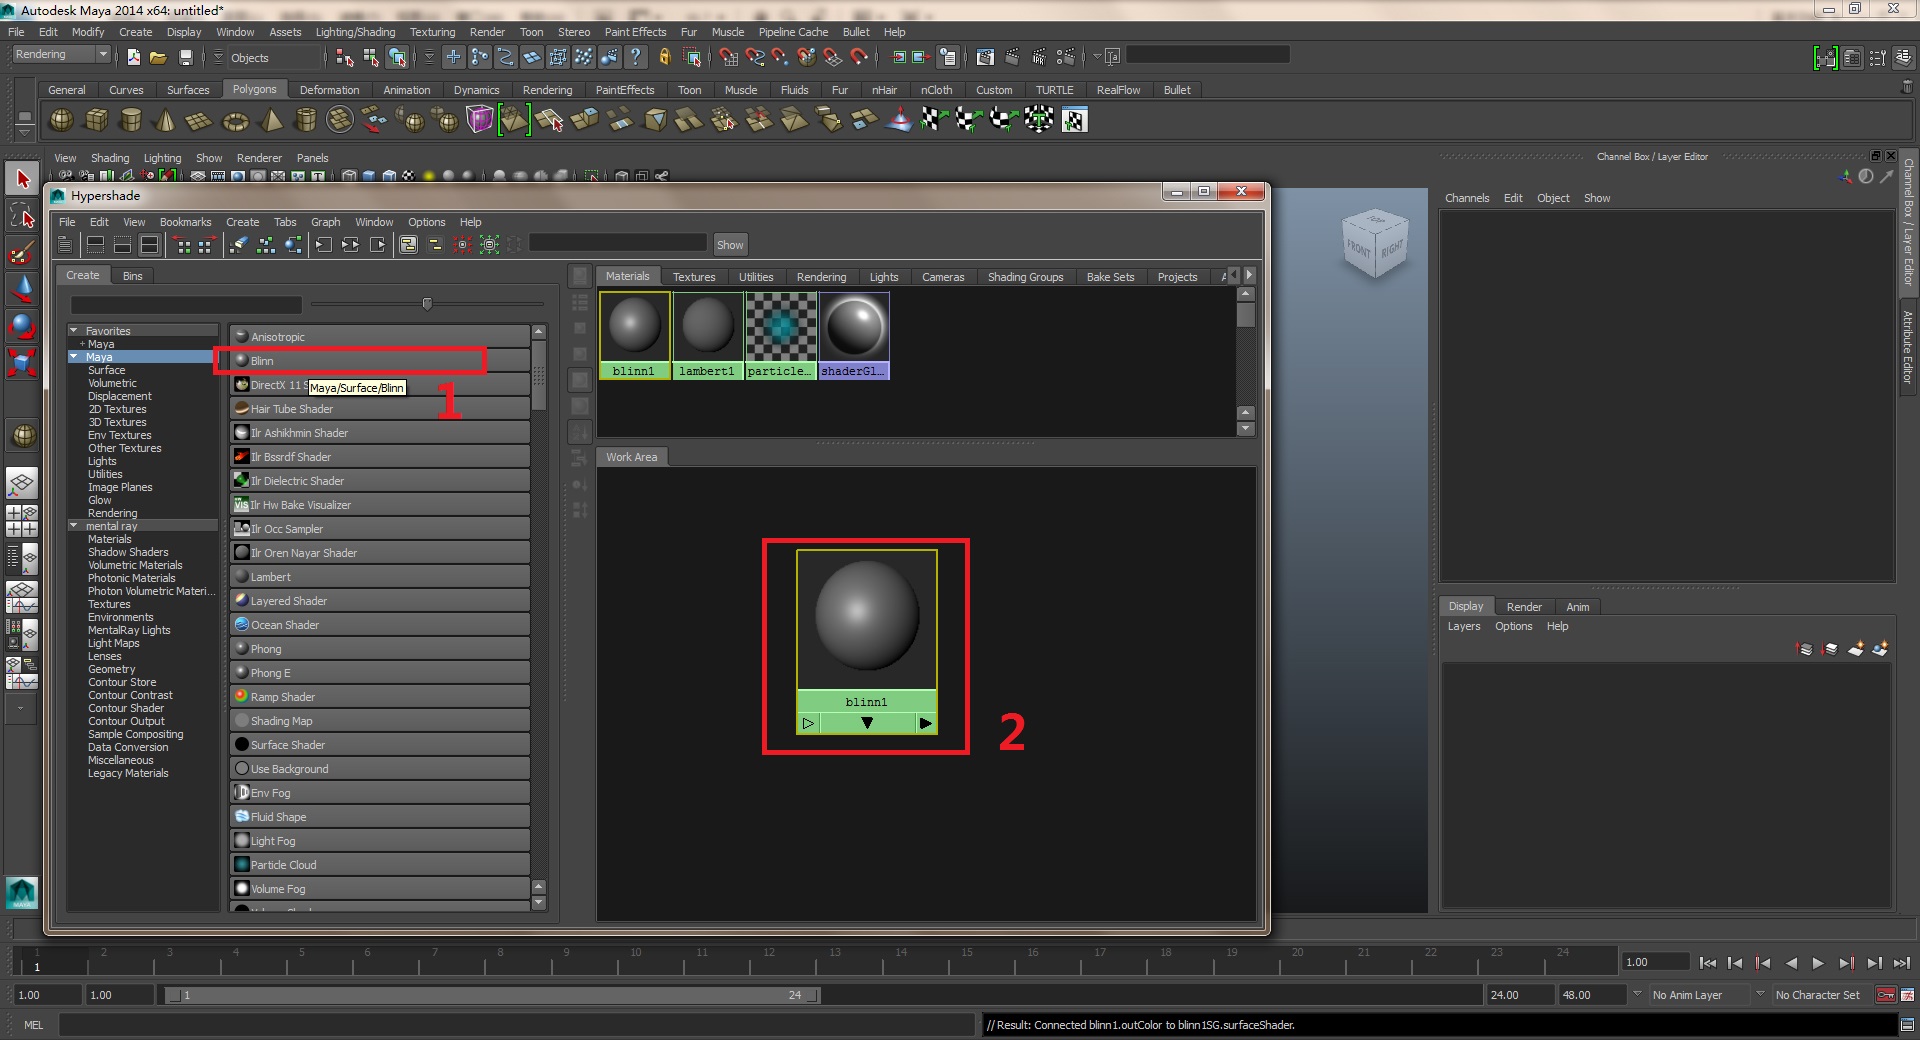This screenshot has height=1040, width=1920.
Task: Click the snap to grids magnet icon
Action: coord(729,57)
